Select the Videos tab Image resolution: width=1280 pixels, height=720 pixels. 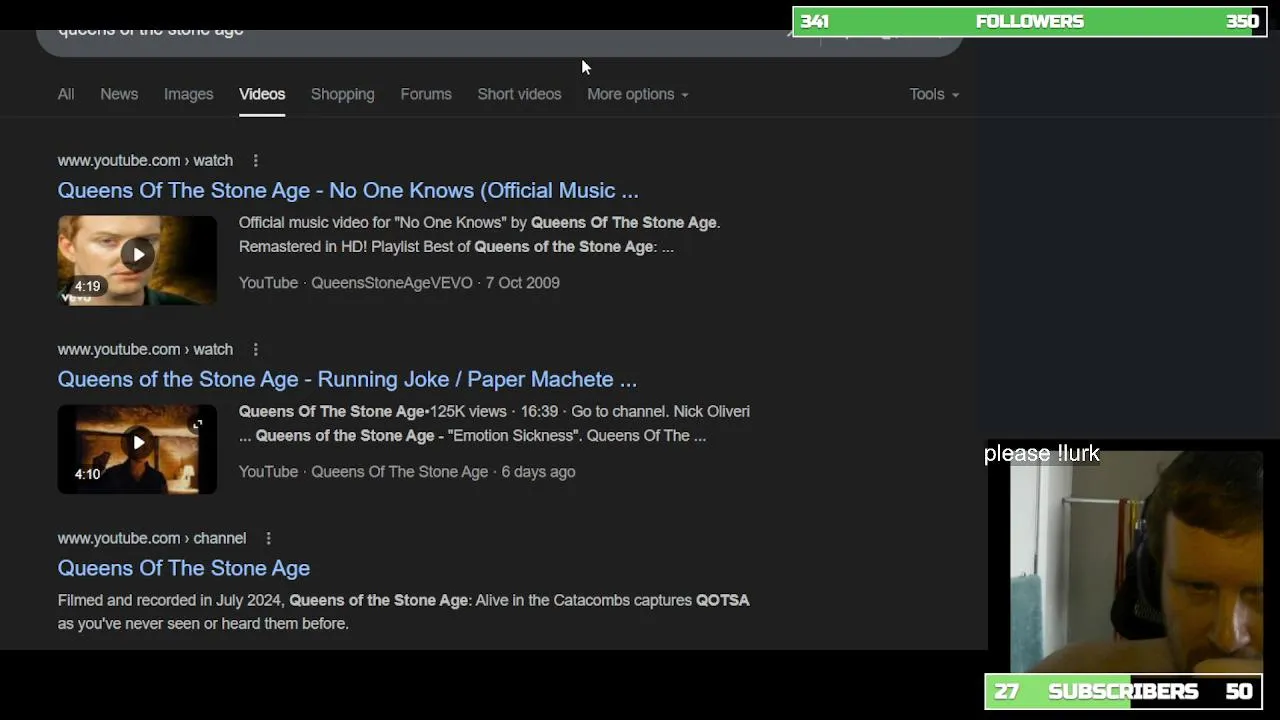click(x=262, y=94)
